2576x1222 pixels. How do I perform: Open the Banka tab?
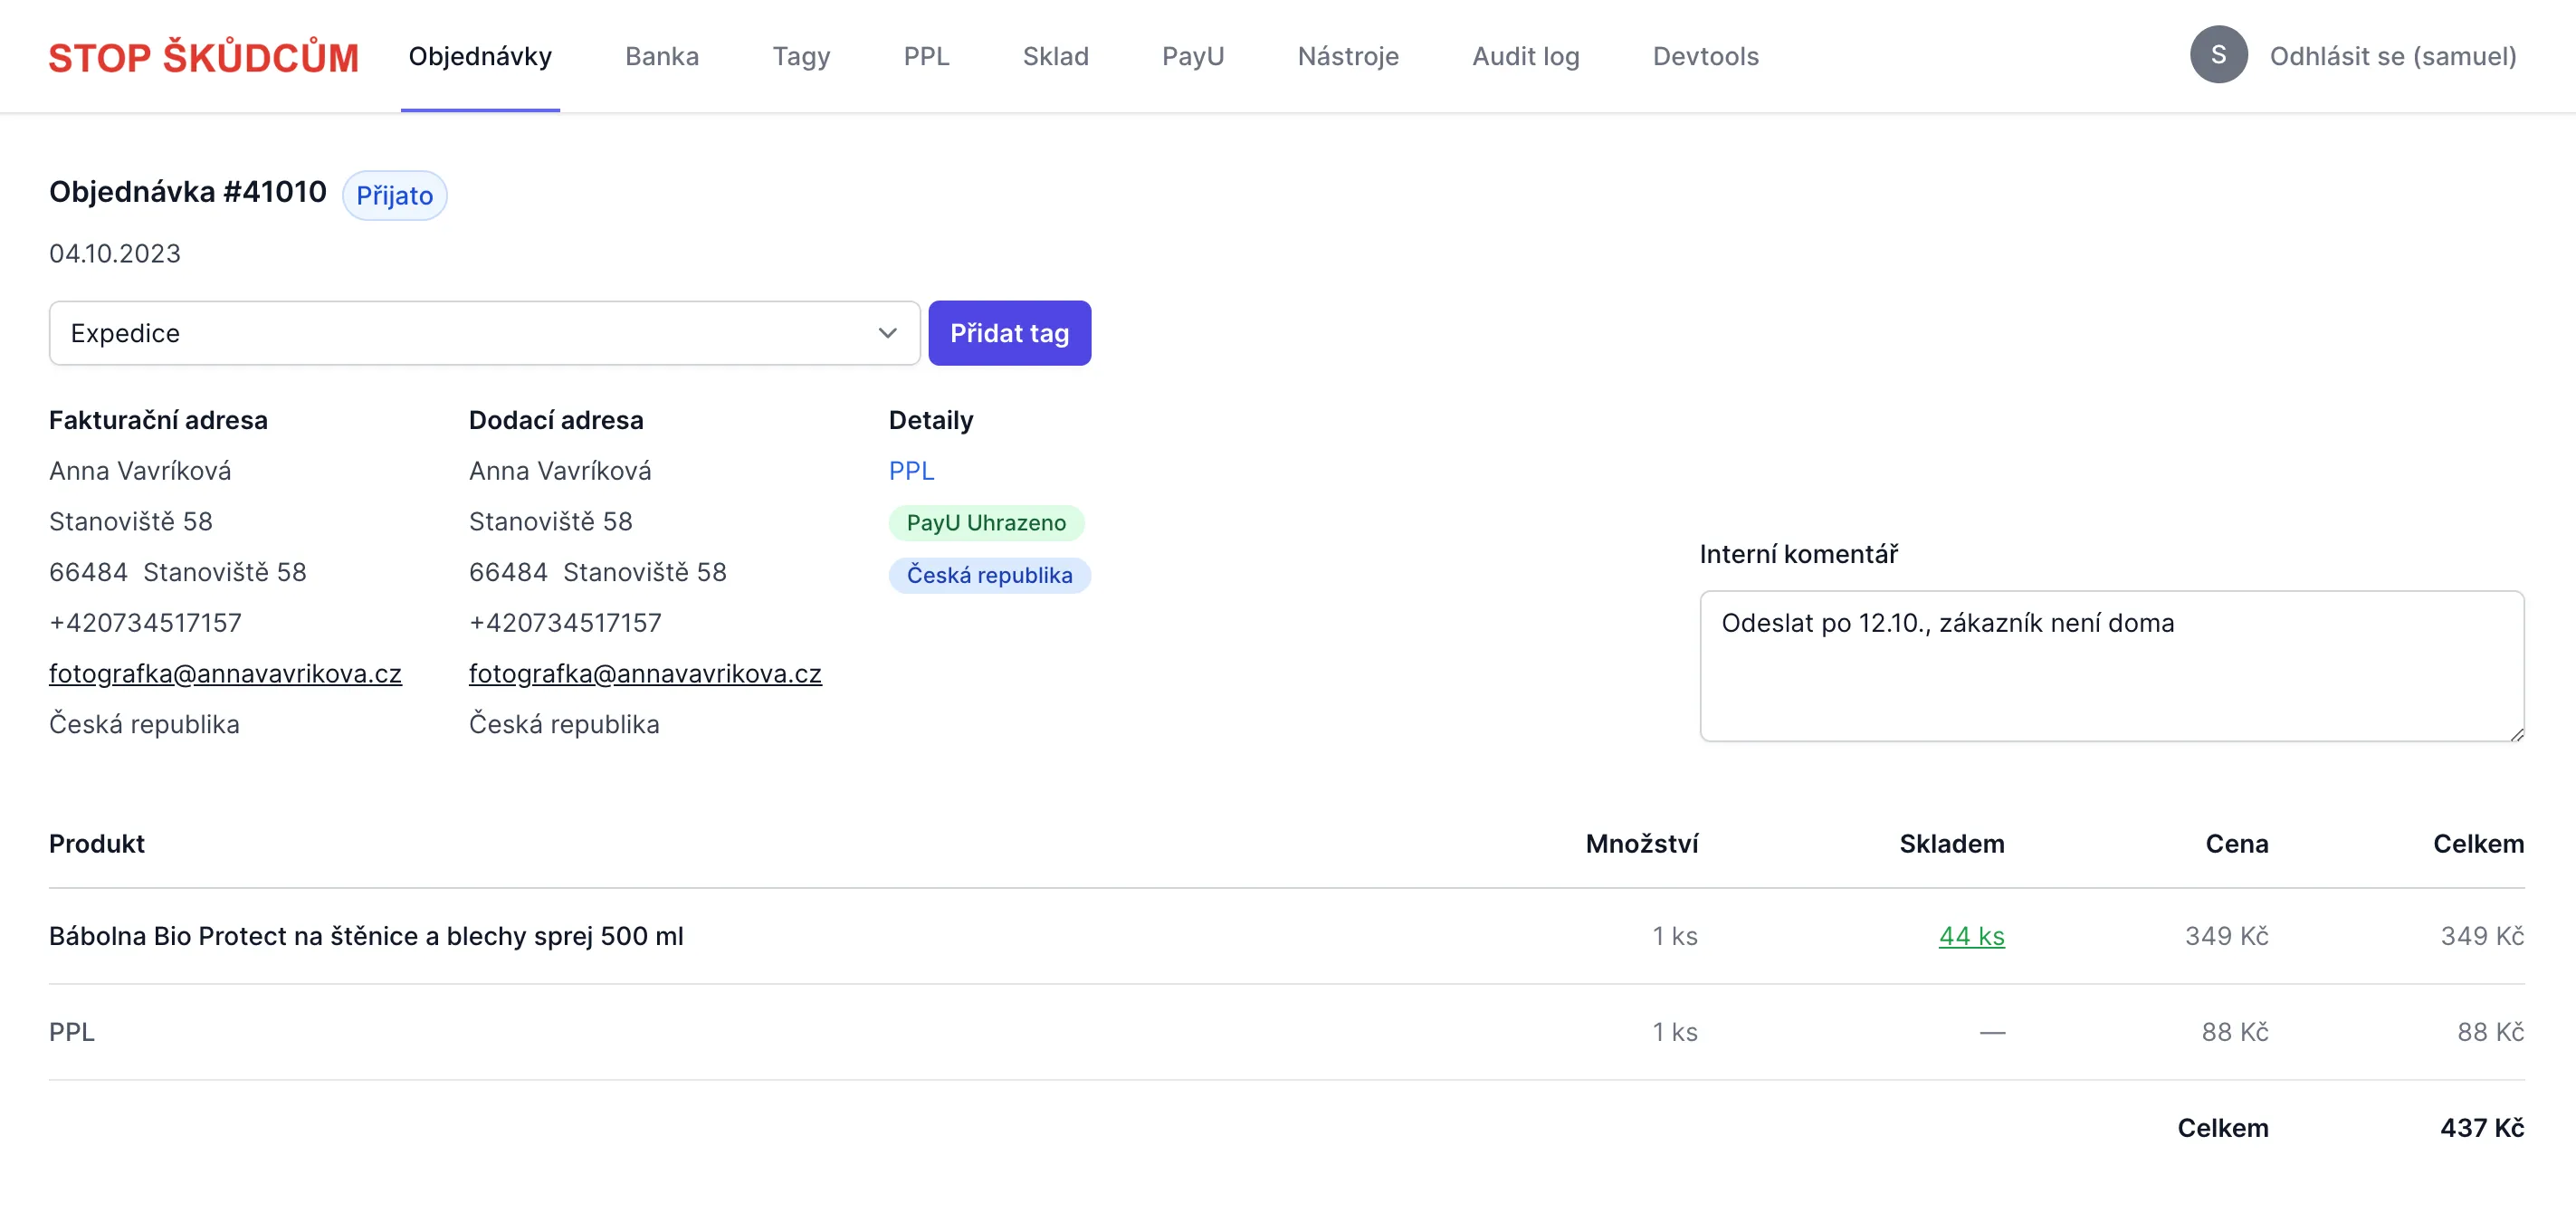(x=661, y=57)
